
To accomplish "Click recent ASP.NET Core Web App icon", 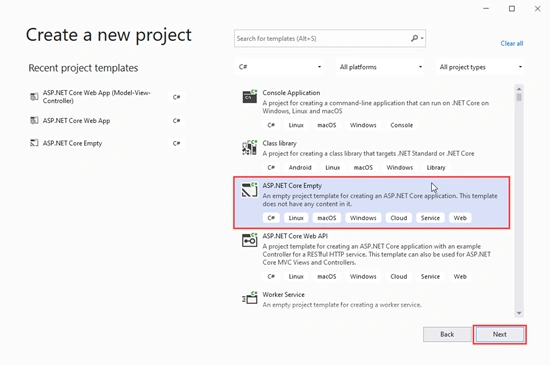I will (x=34, y=121).
